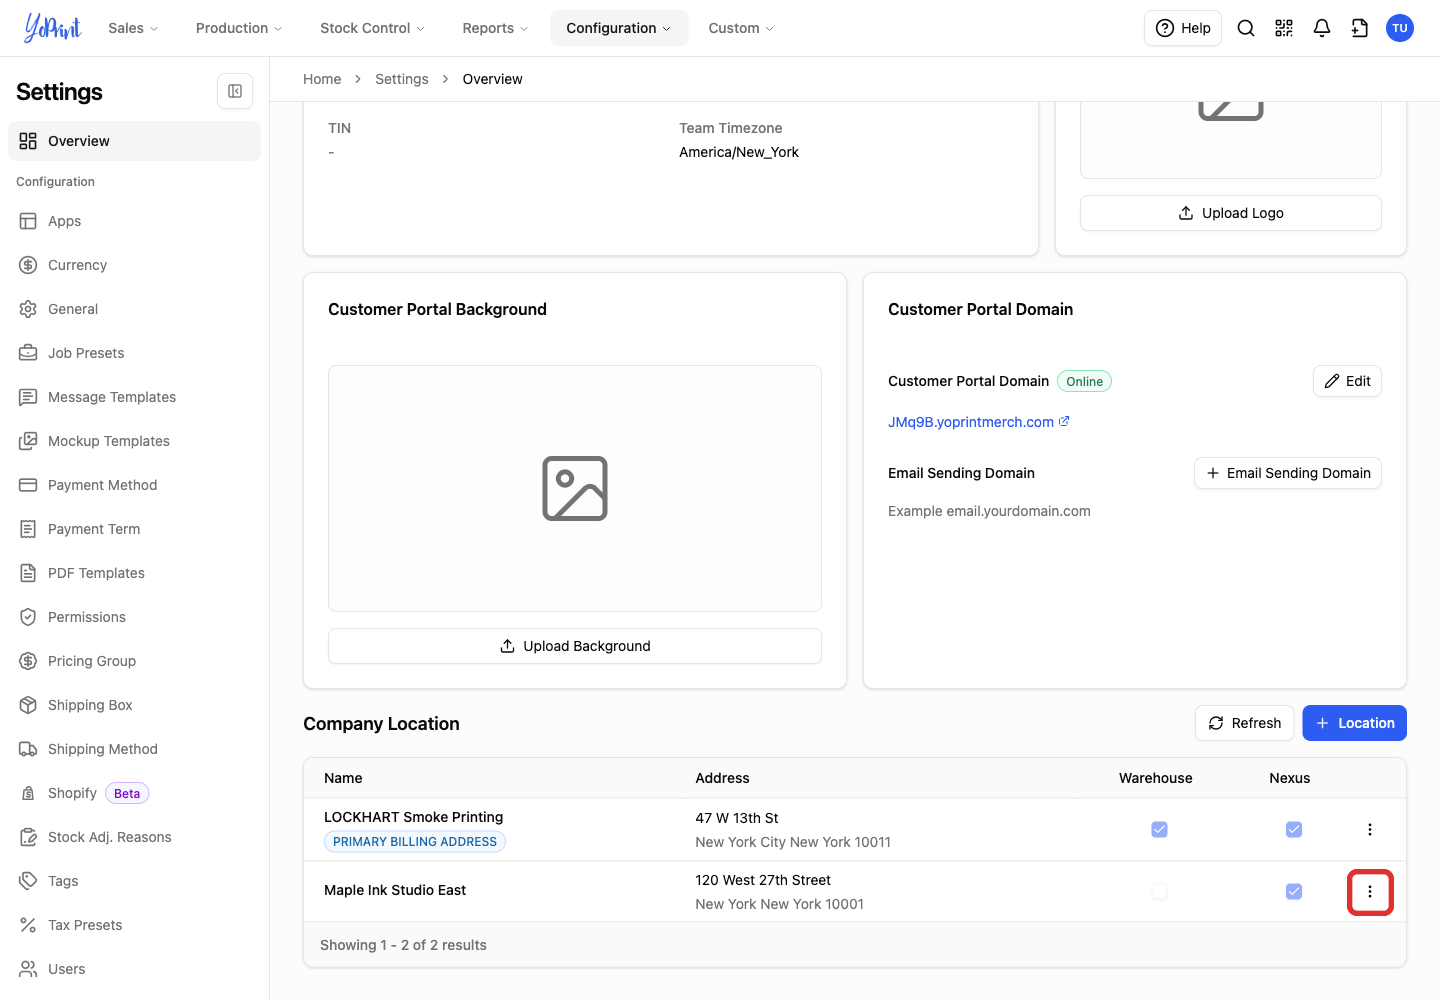This screenshot has height=1000, width=1440.
Task: Add an Email Sending Domain
Action: [x=1288, y=473]
